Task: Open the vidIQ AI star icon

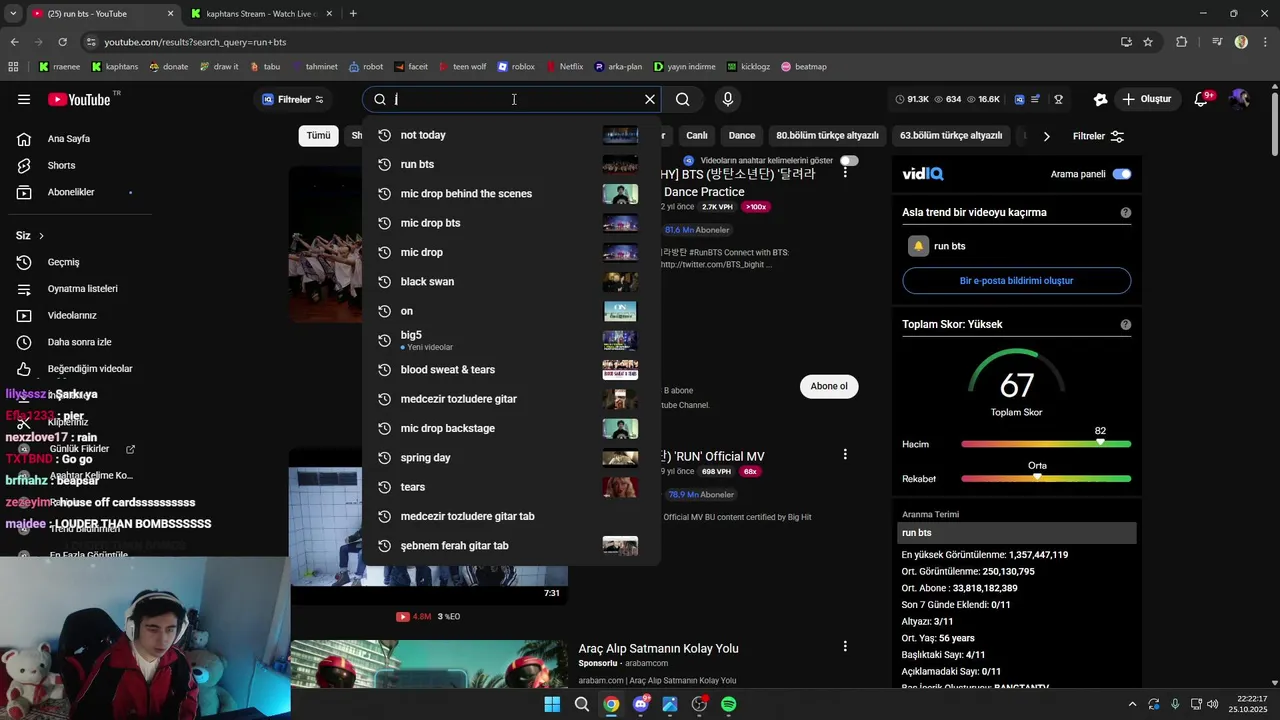Action: 1100,99
